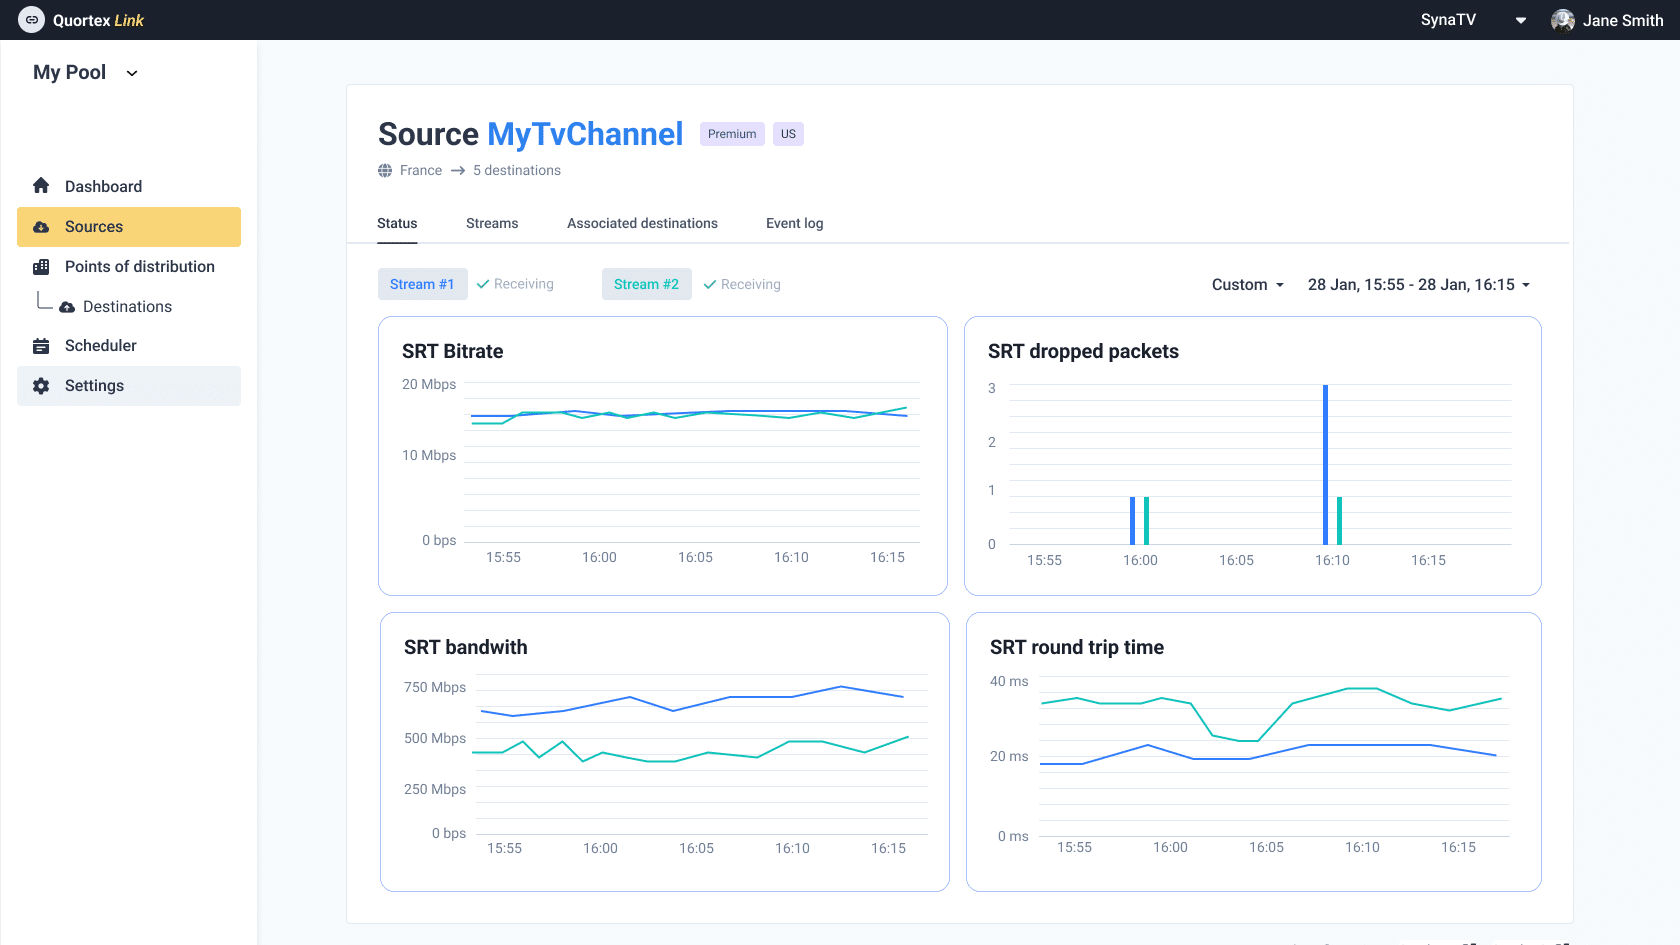Toggle the Stream #2 chip
The width and height of the screenshot is (1680, 945).
(x=646, y=284)
